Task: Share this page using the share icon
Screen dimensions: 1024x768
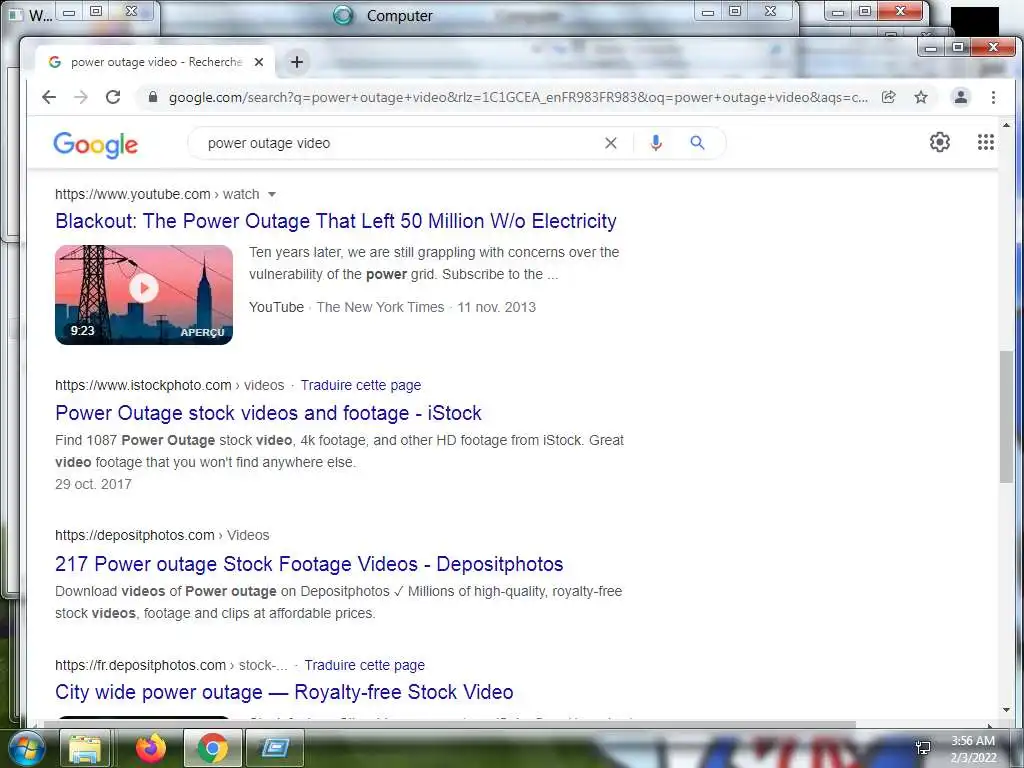Action: point(889,97)
